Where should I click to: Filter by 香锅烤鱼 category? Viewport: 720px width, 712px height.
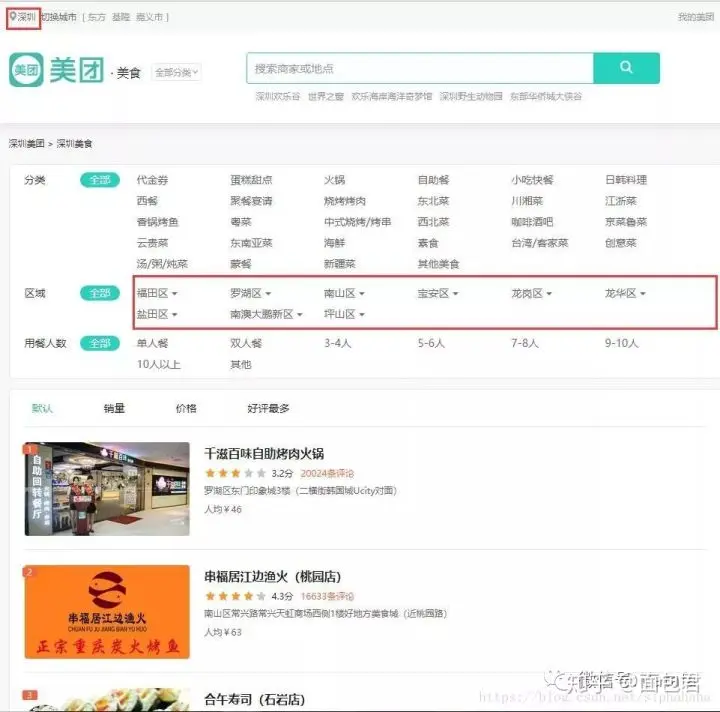point(158,222)
